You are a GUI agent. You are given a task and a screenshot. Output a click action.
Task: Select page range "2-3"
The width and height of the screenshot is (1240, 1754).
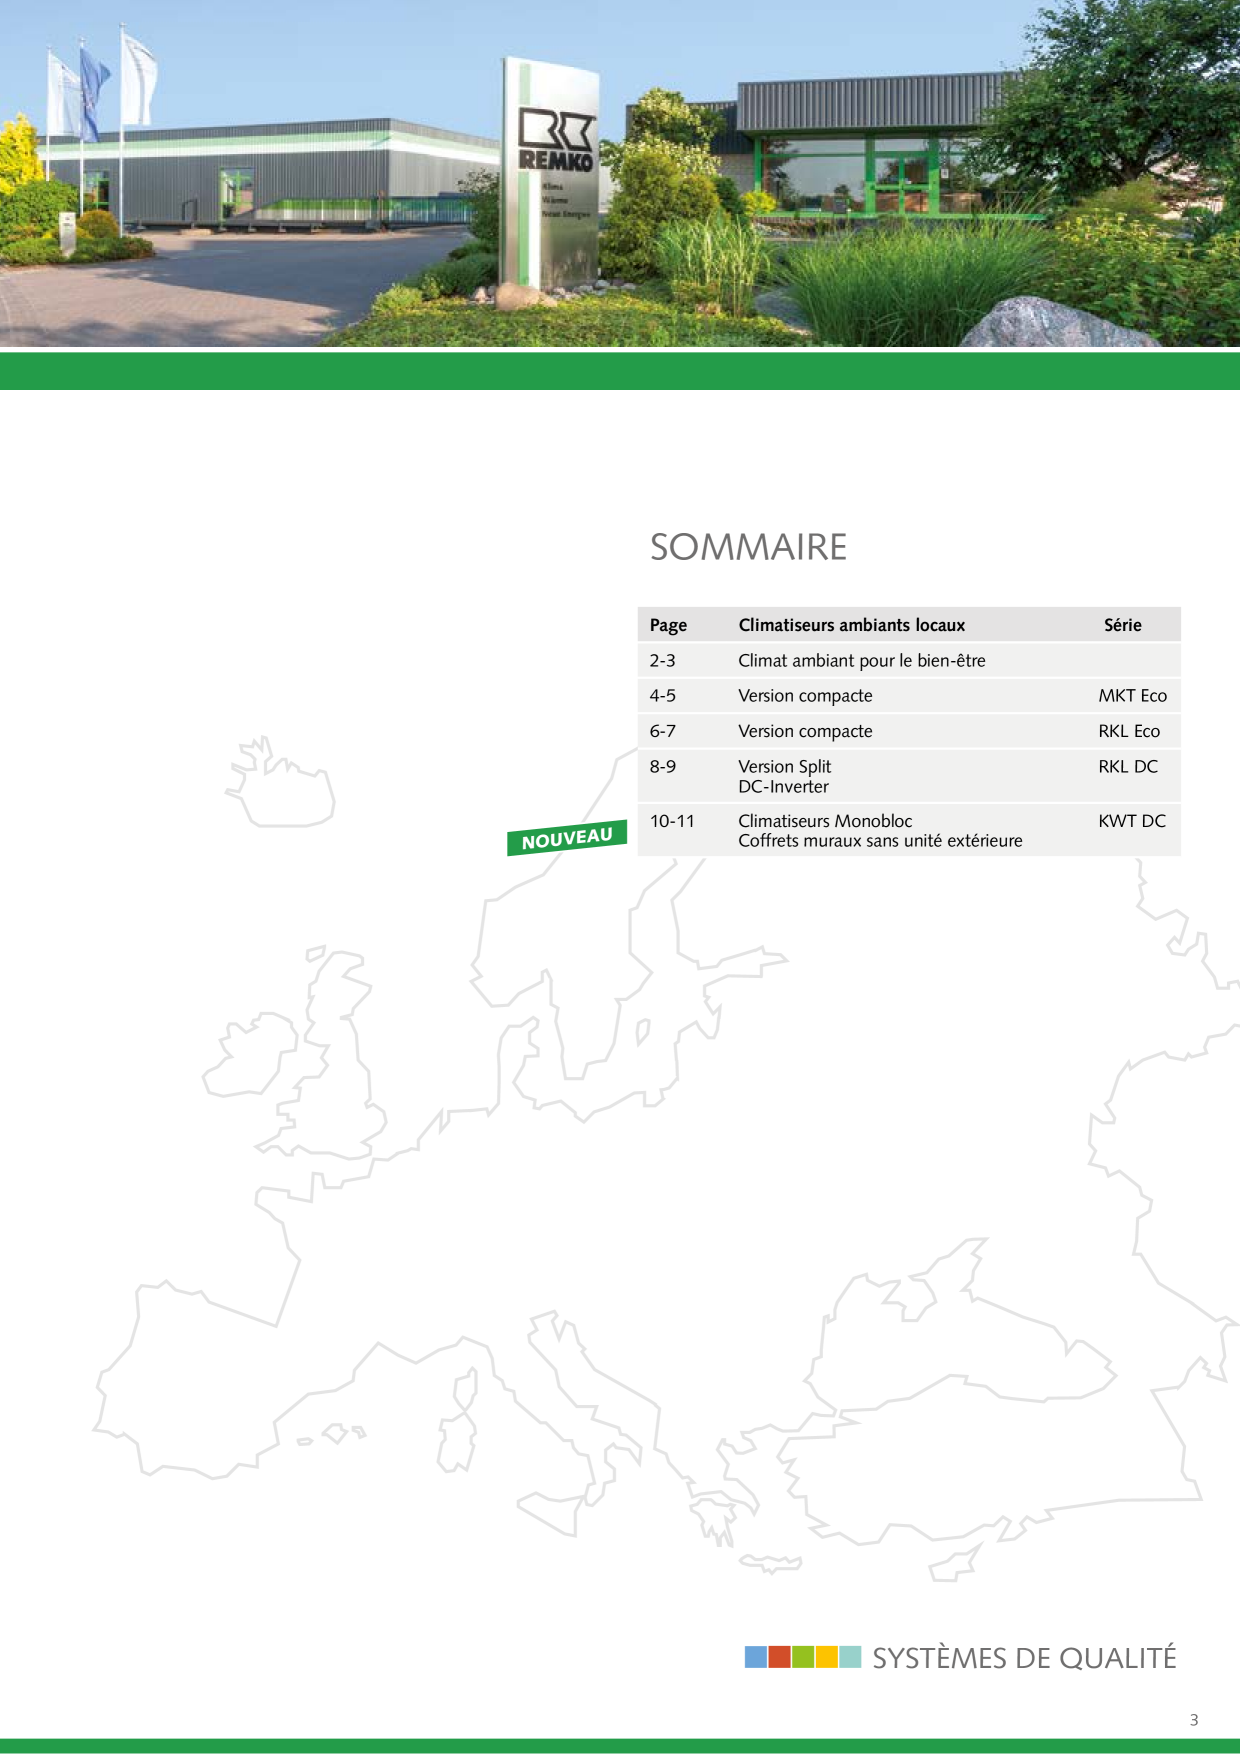[x=662, y=660]
